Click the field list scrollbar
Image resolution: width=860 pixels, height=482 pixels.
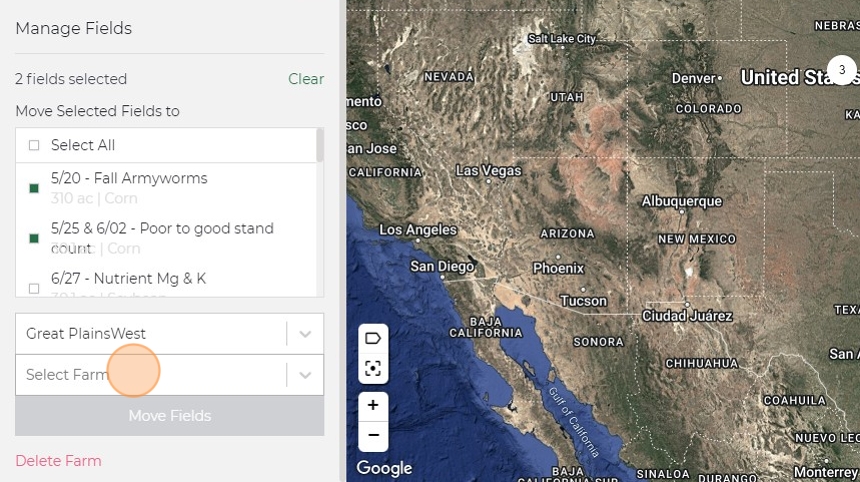(320, 145)
